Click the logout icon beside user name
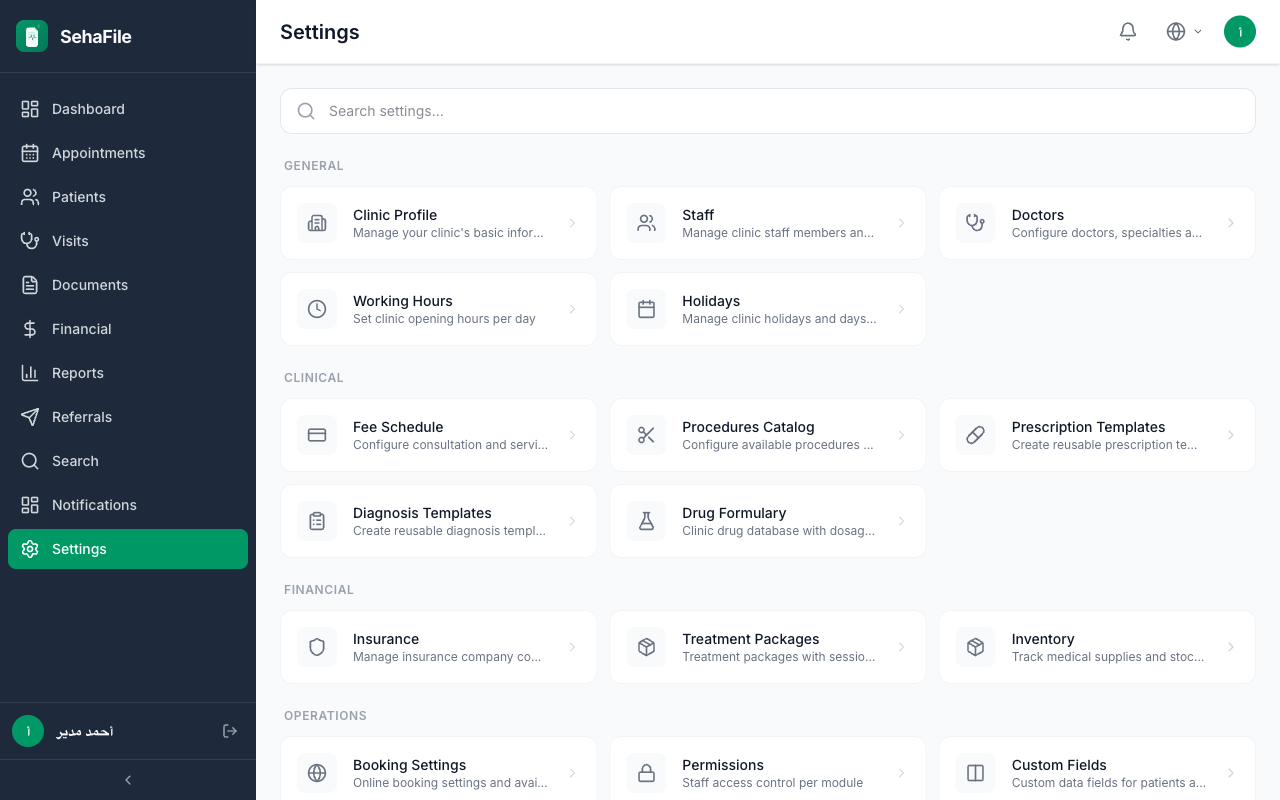 pyautogui.click(x=230, y=731)
